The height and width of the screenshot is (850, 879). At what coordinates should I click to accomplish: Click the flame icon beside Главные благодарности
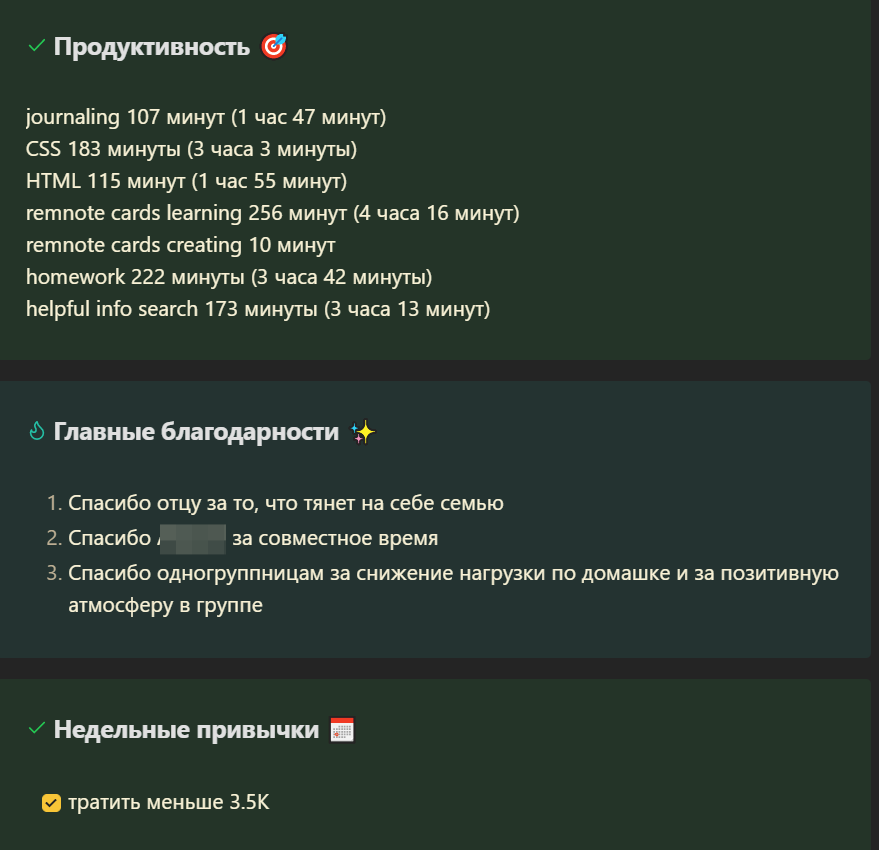(36, 431)
